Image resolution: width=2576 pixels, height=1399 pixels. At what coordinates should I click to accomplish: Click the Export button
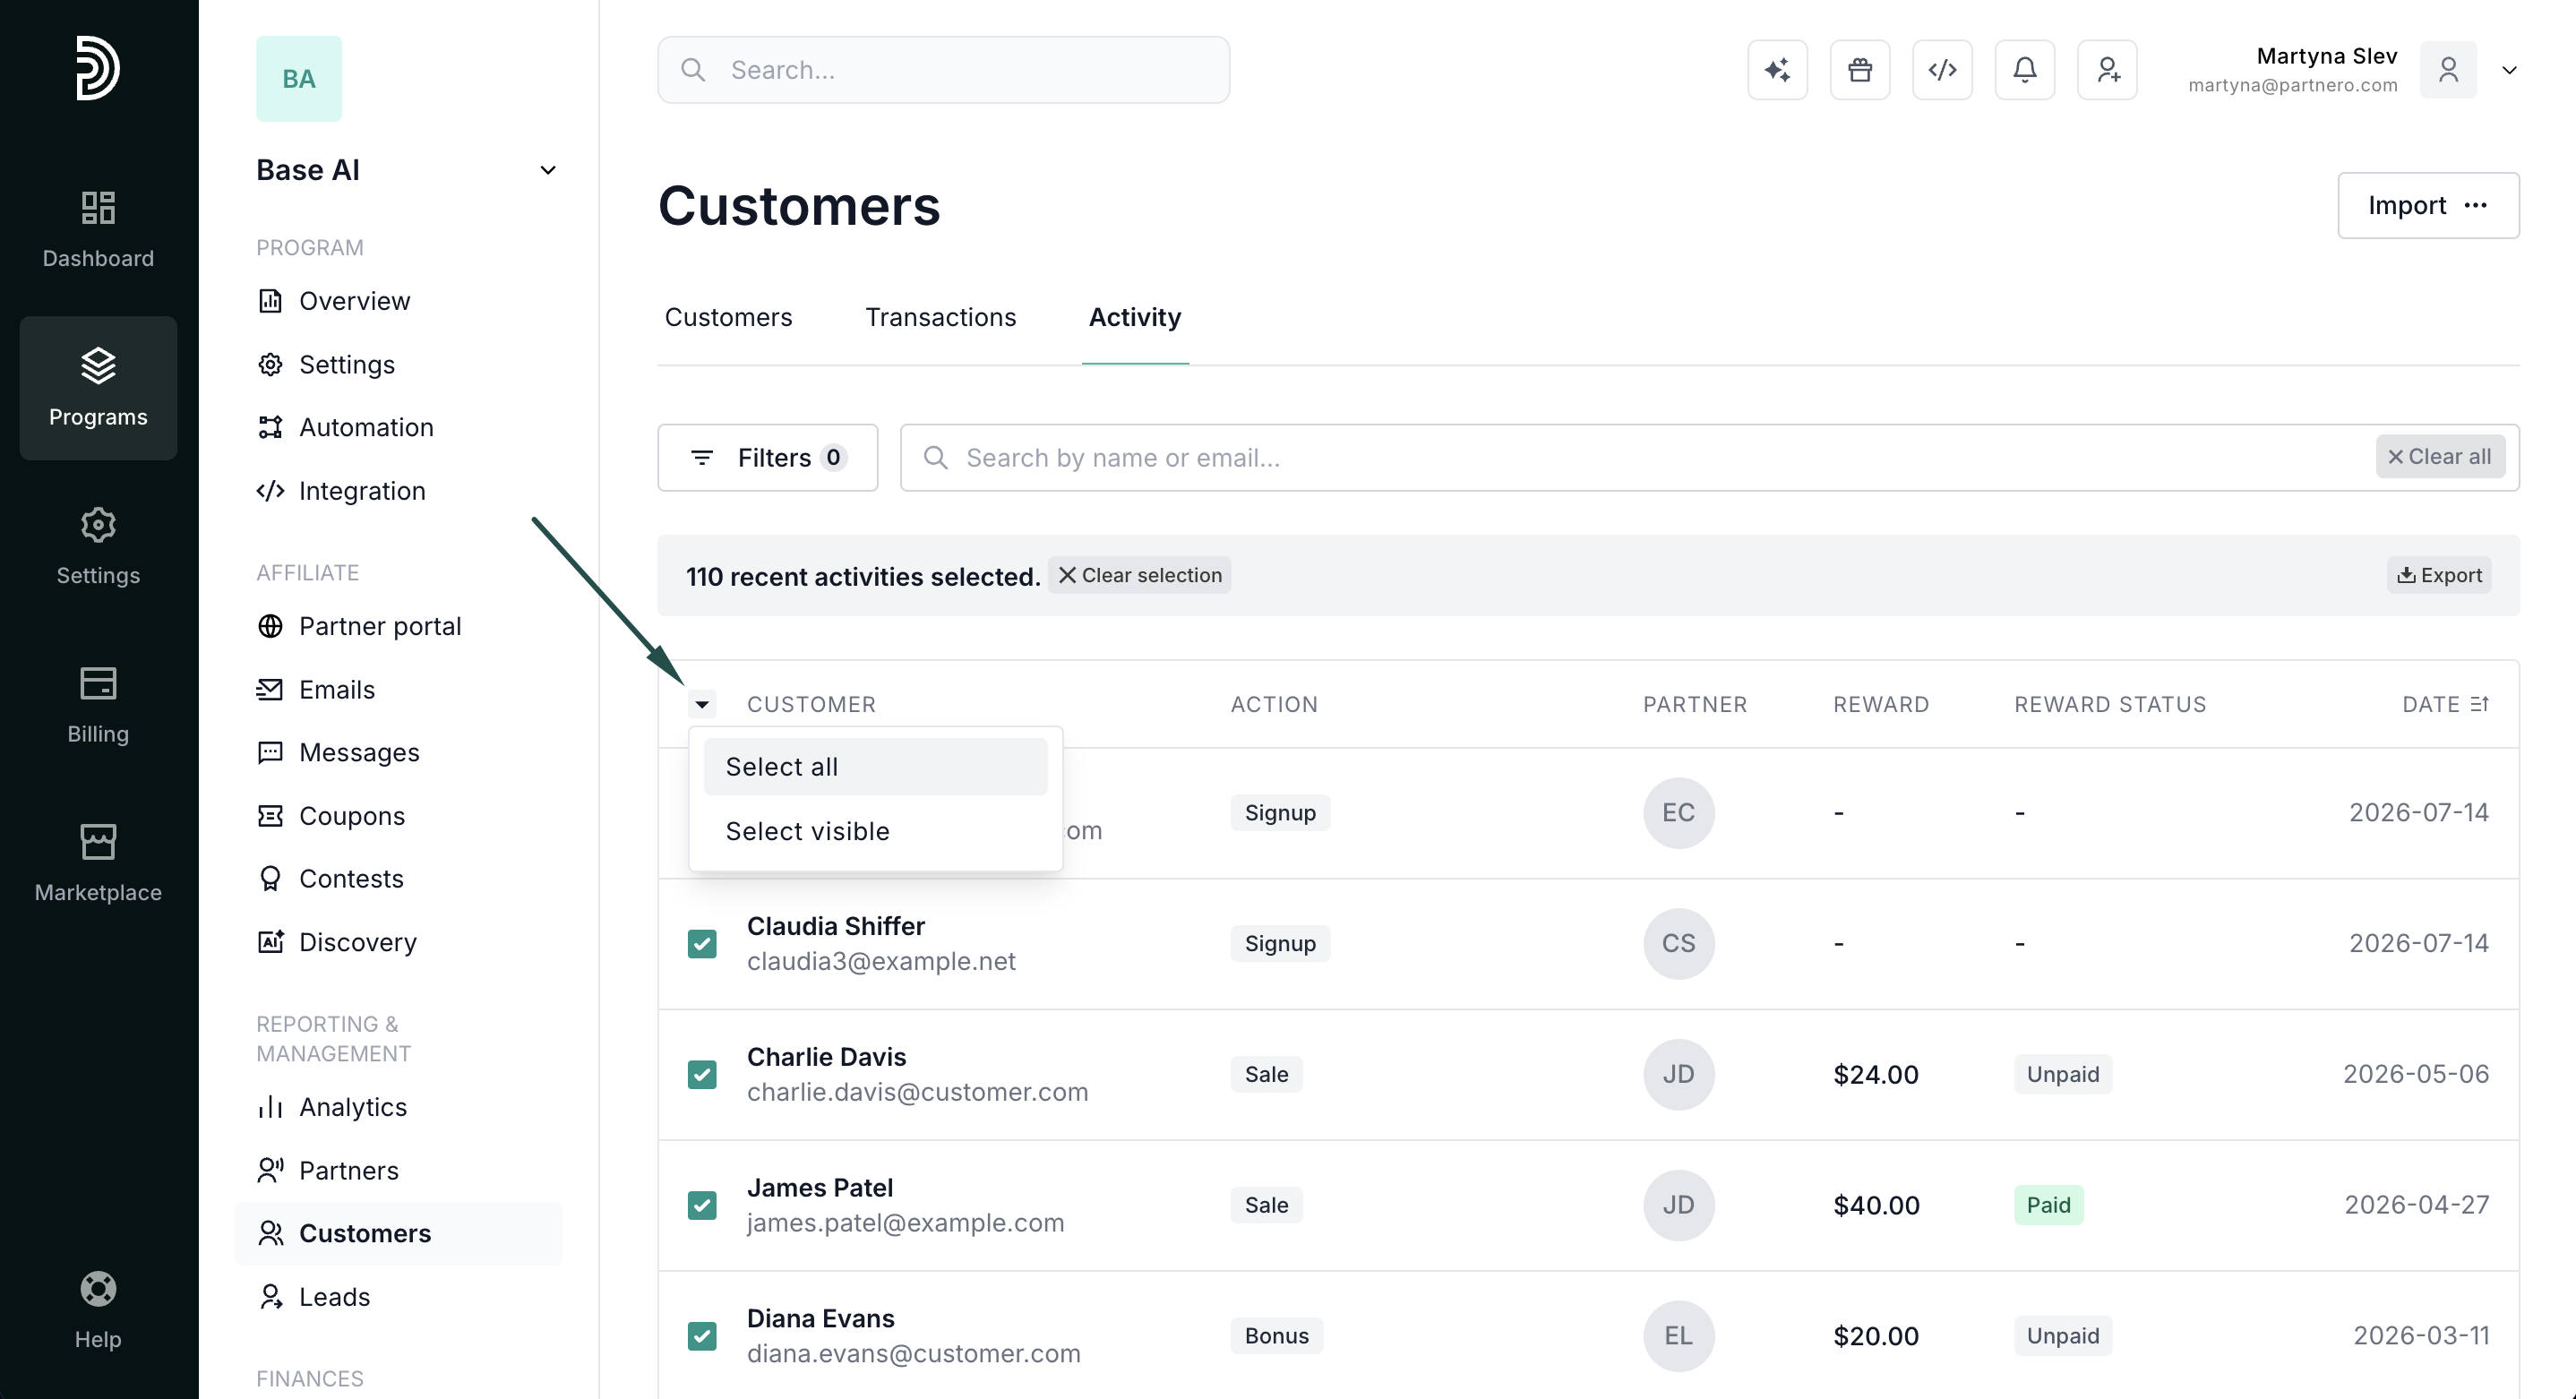click(x=2439, y=575)
